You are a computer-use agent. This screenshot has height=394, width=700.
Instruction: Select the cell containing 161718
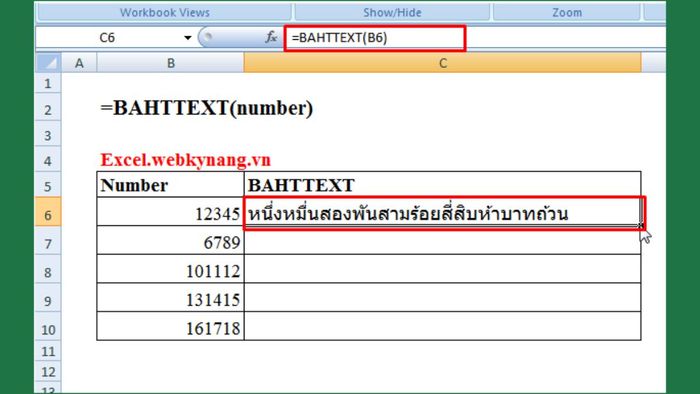tap(171, 327)
